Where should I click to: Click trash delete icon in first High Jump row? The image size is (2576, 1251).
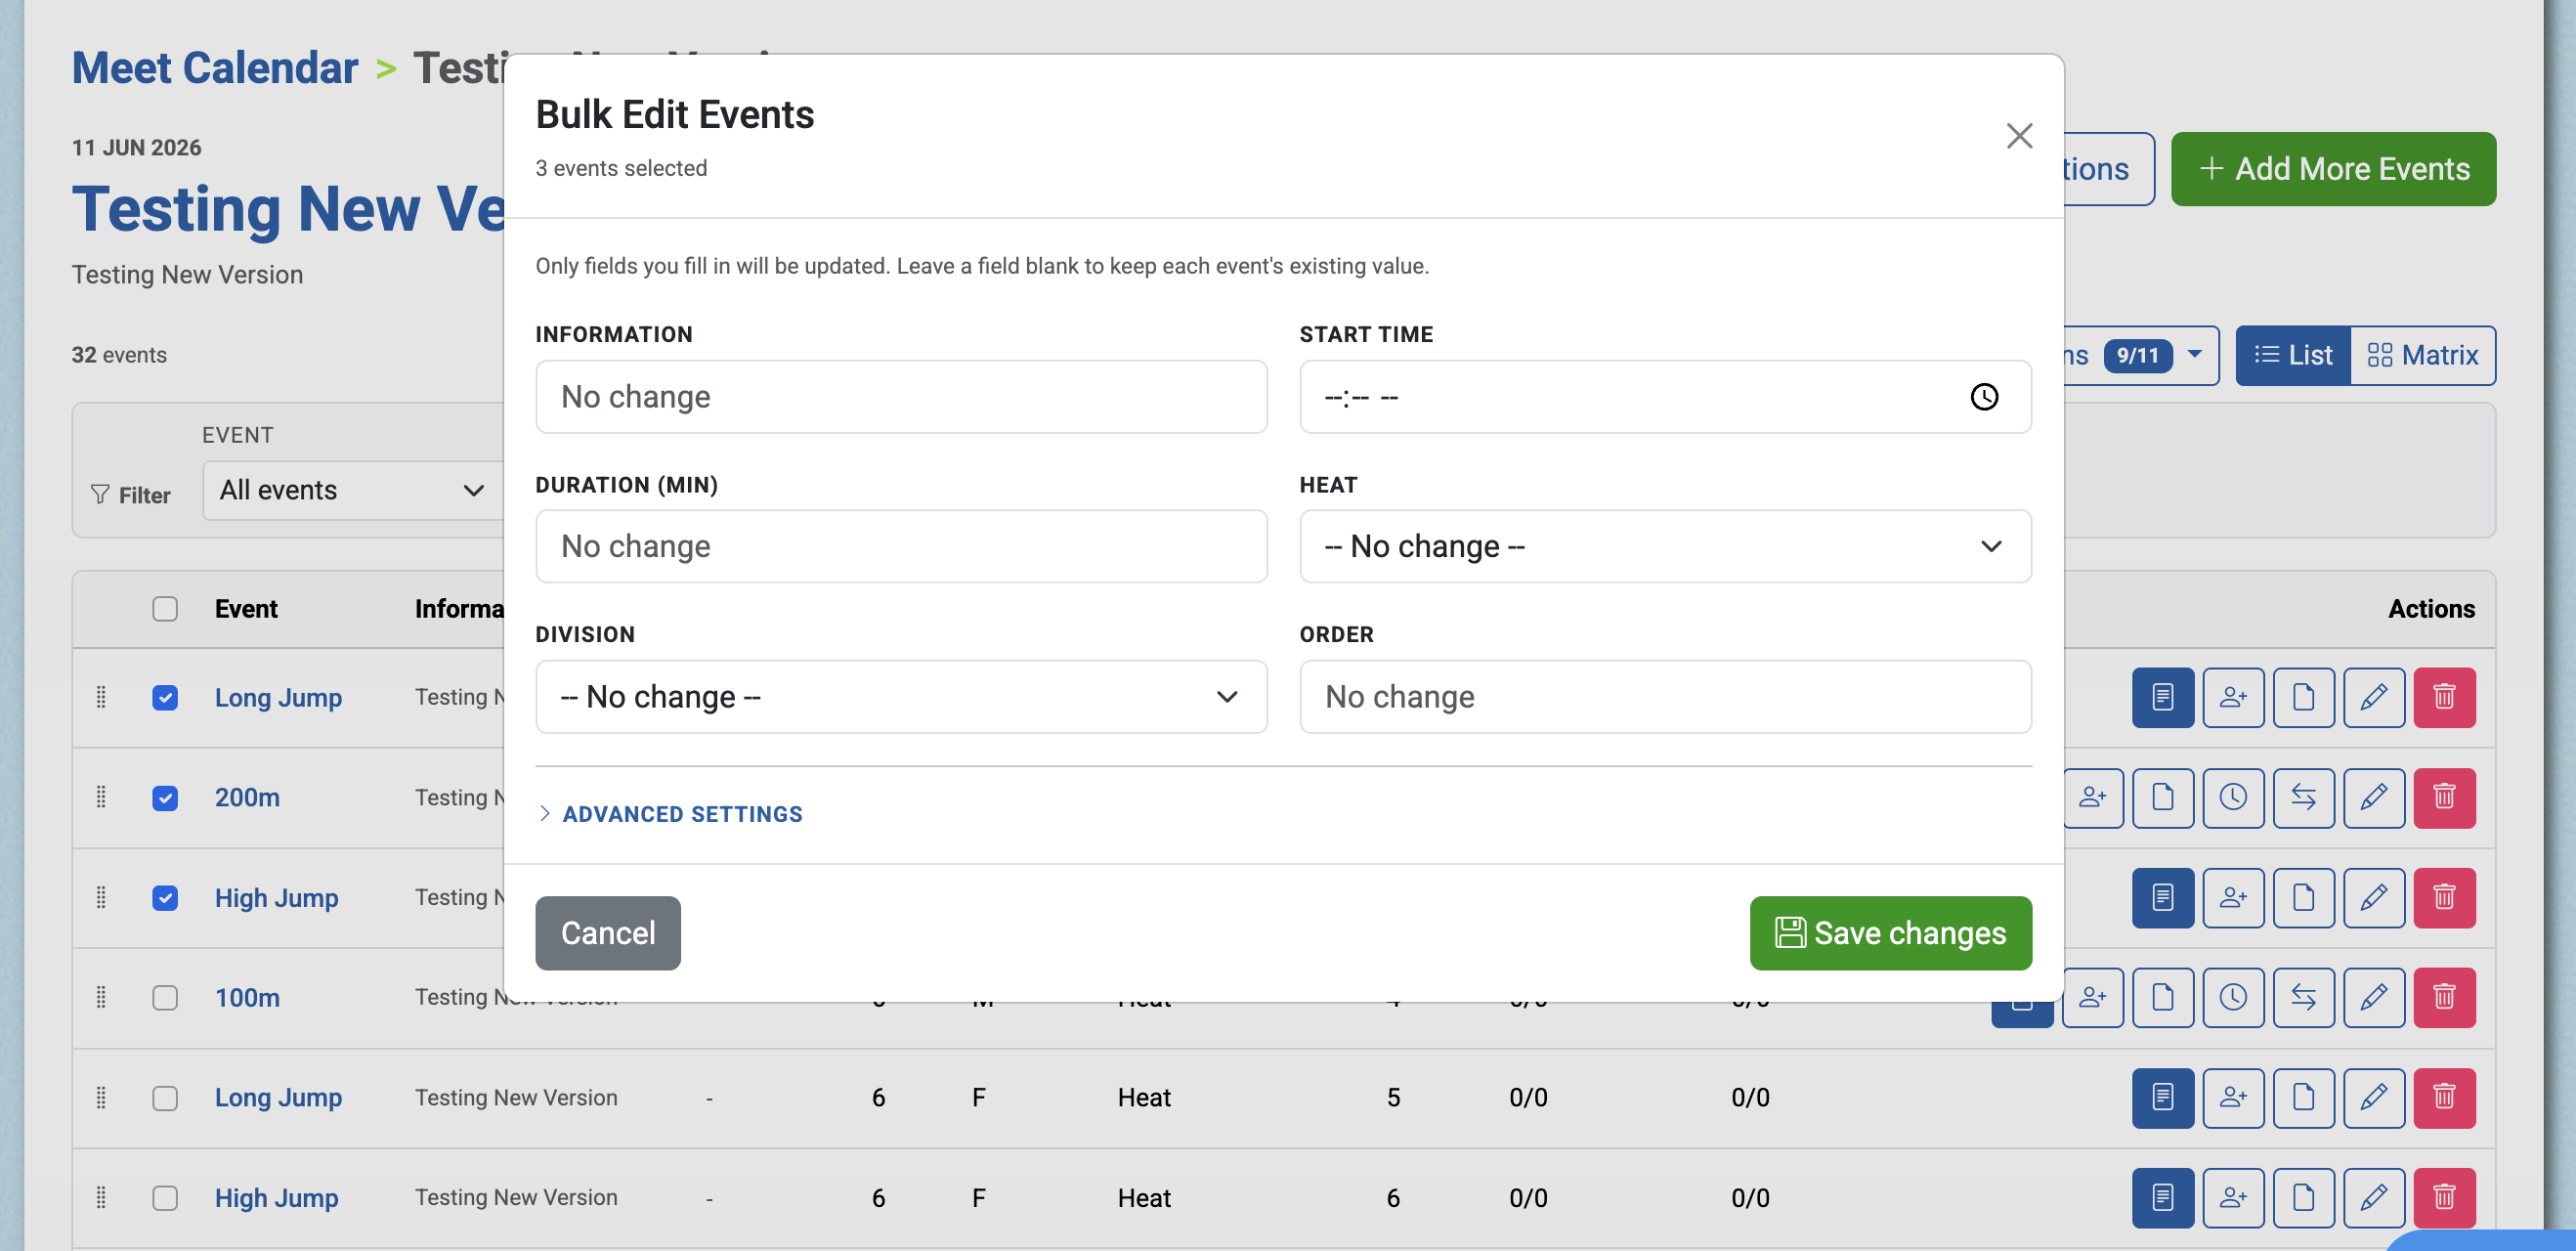[2444, 897]
